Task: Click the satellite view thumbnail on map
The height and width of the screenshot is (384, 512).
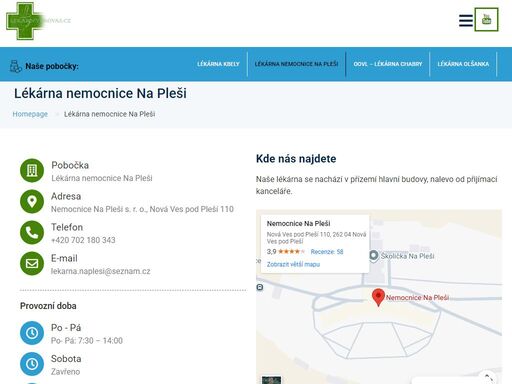Action: pyautogui.click(x=271, y=380)
